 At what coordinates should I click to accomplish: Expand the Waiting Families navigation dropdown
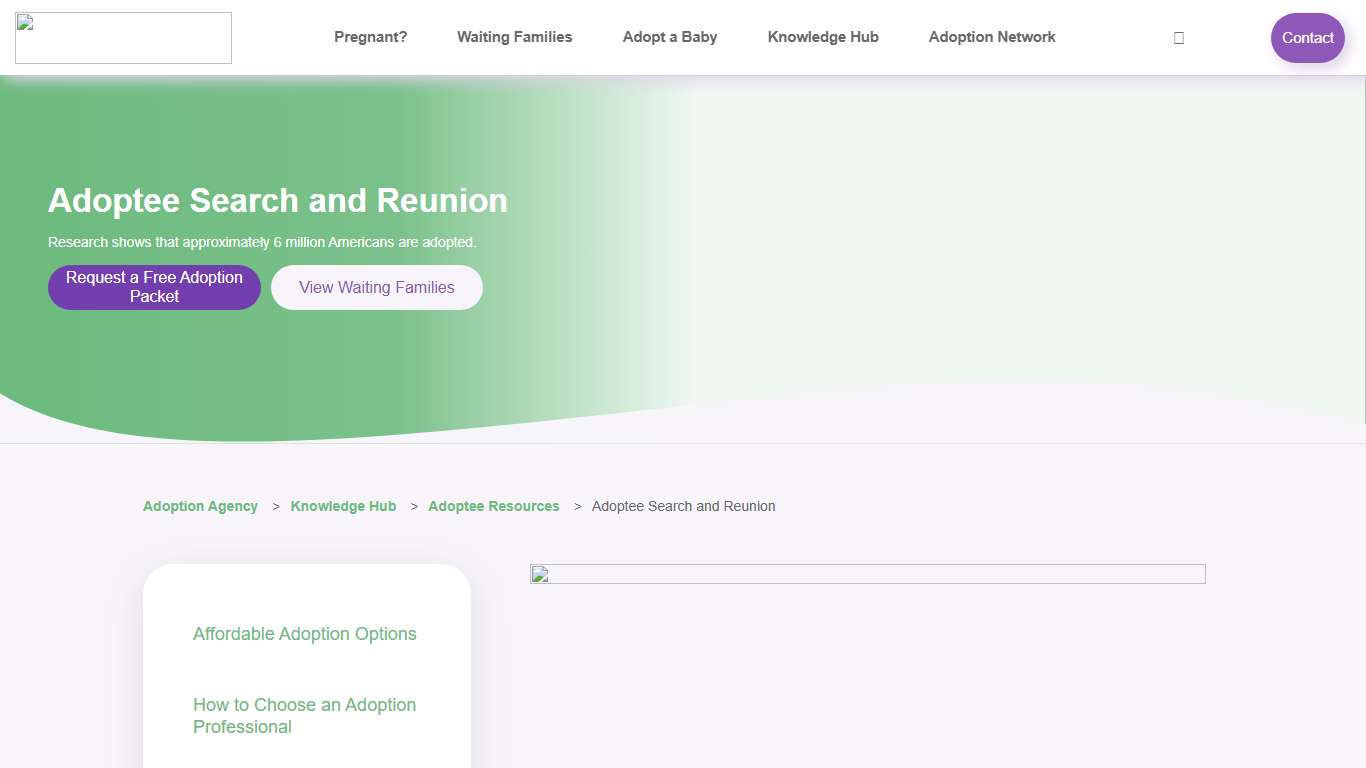tap(514, 37)
